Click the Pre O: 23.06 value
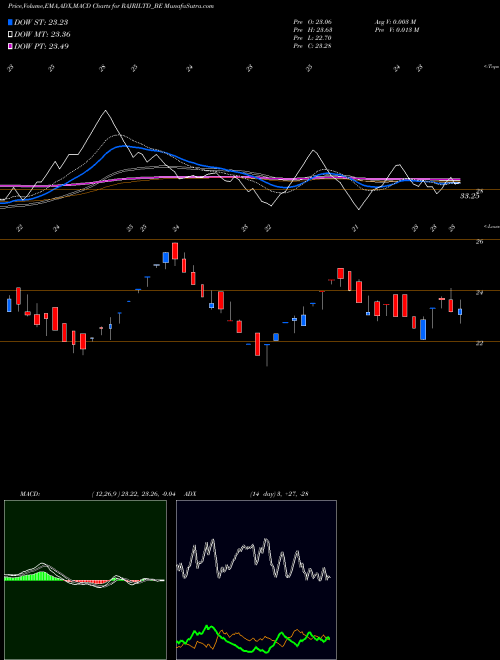This screenshot has height=660, width=500. pyautogui.click(x=312, y=22)
